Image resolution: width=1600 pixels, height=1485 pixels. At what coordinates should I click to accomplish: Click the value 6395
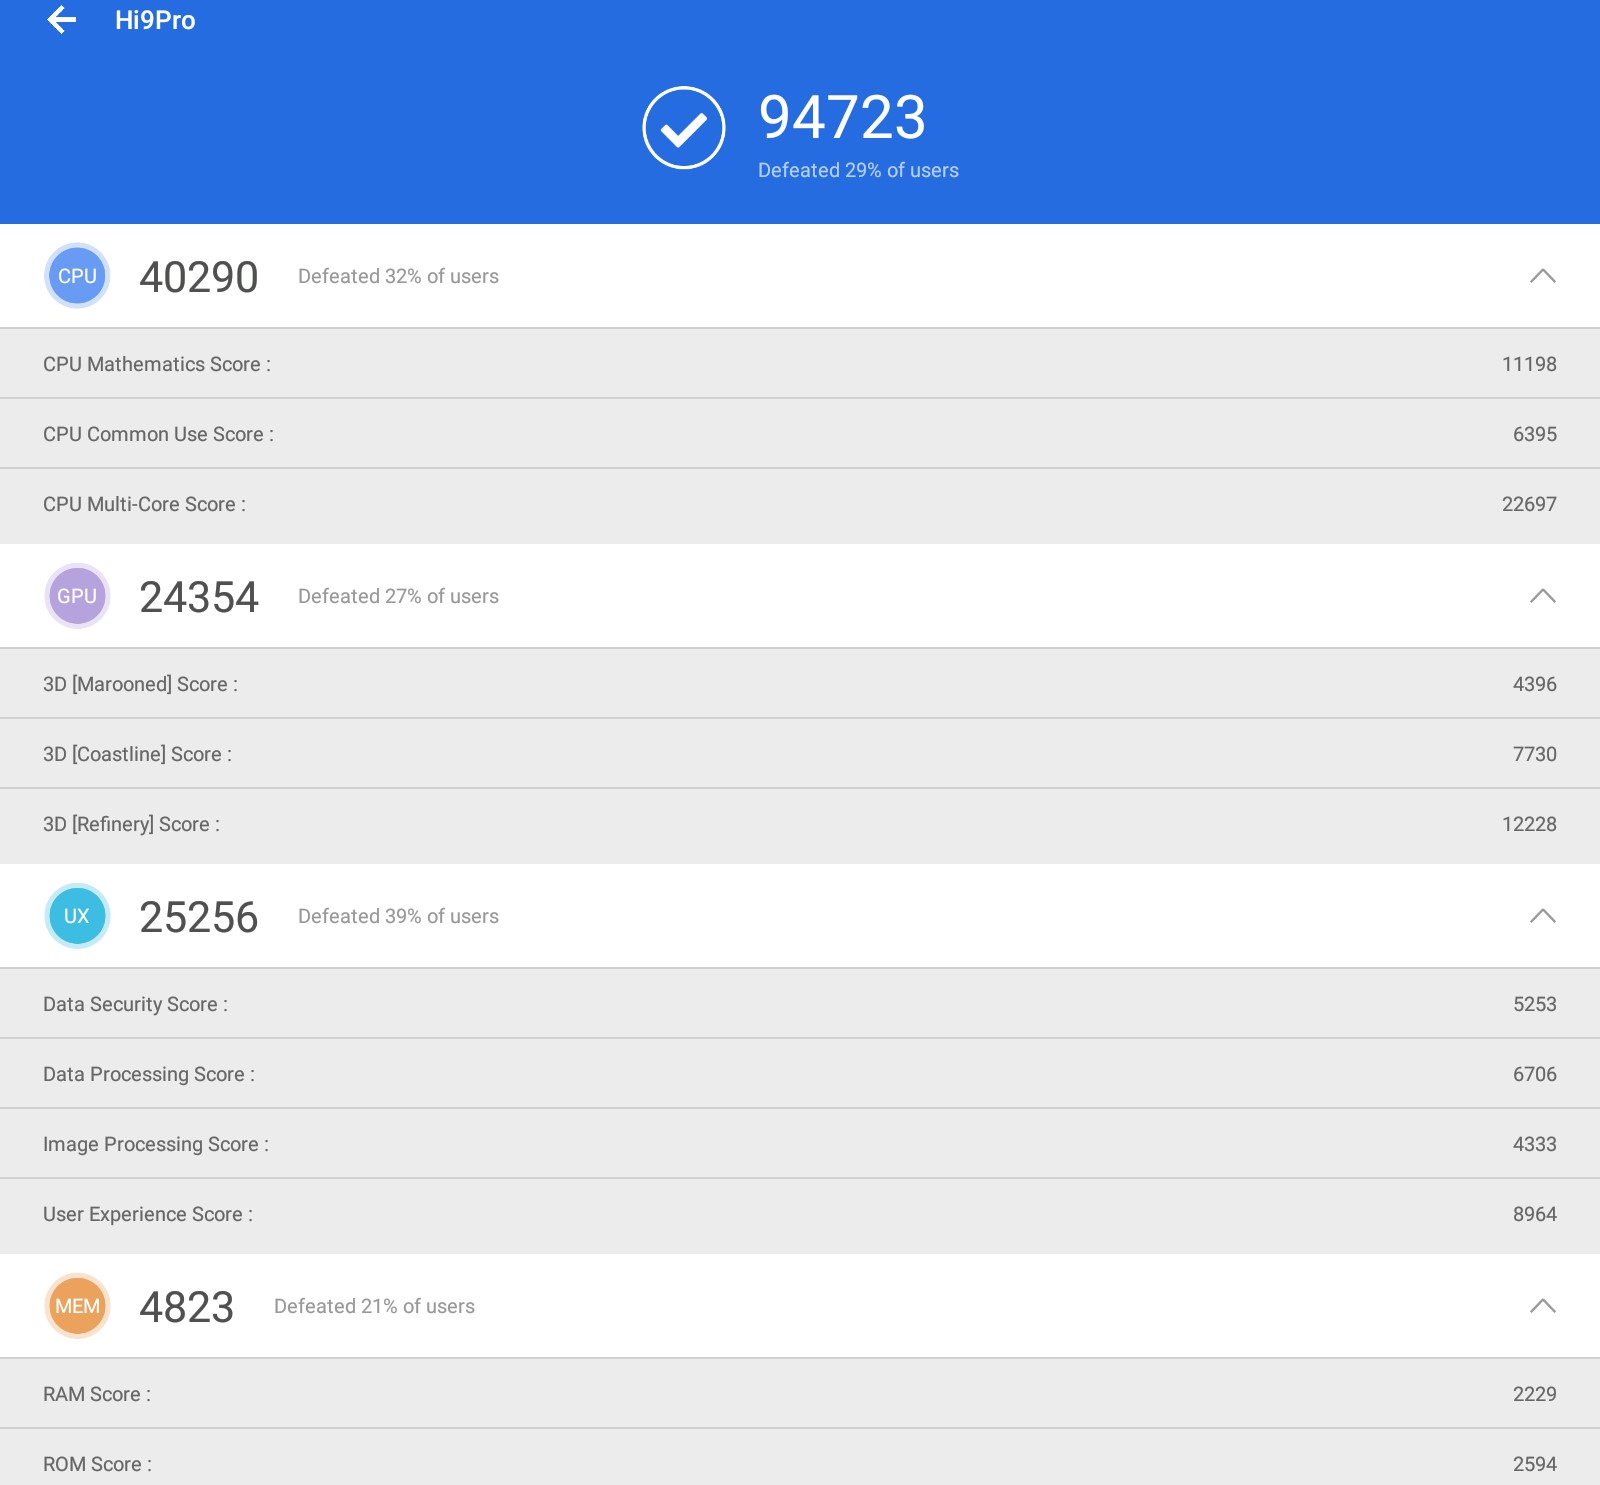pyautogui.click(x=1535, y=434)
